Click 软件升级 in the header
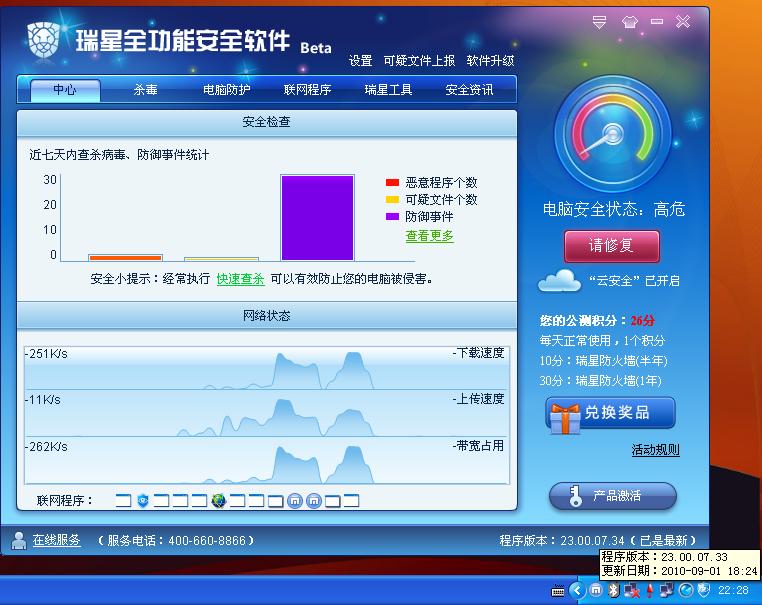 pyautogui.click(x=490, y=61)
